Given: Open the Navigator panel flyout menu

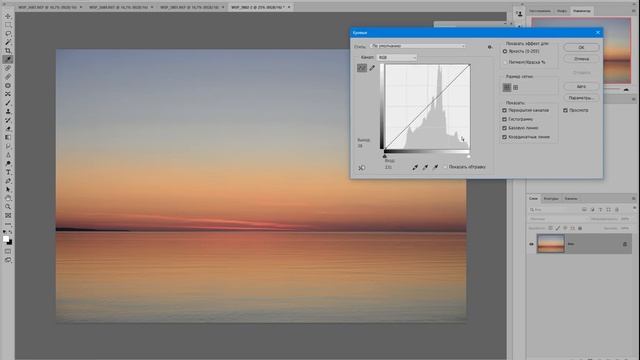Looking at the screenshot, I should 634,11.
